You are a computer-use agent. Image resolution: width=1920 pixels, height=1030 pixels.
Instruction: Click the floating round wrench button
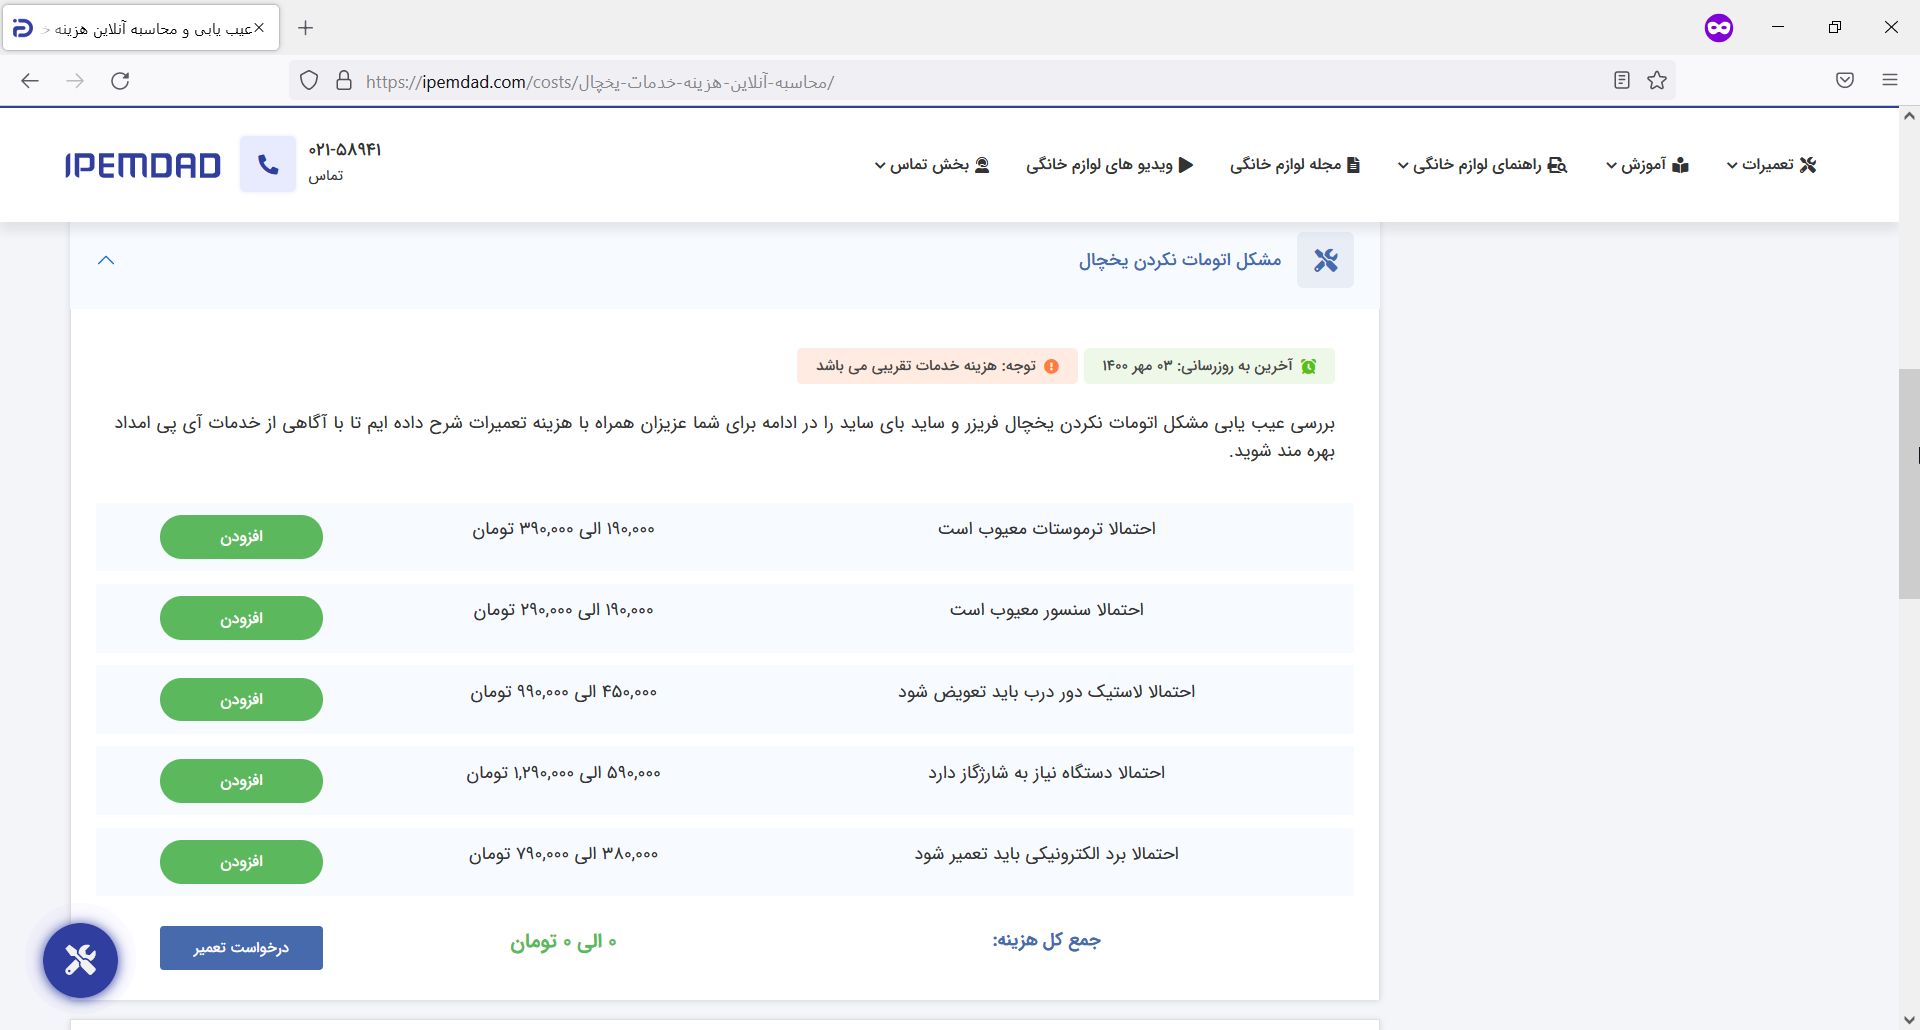80,960
